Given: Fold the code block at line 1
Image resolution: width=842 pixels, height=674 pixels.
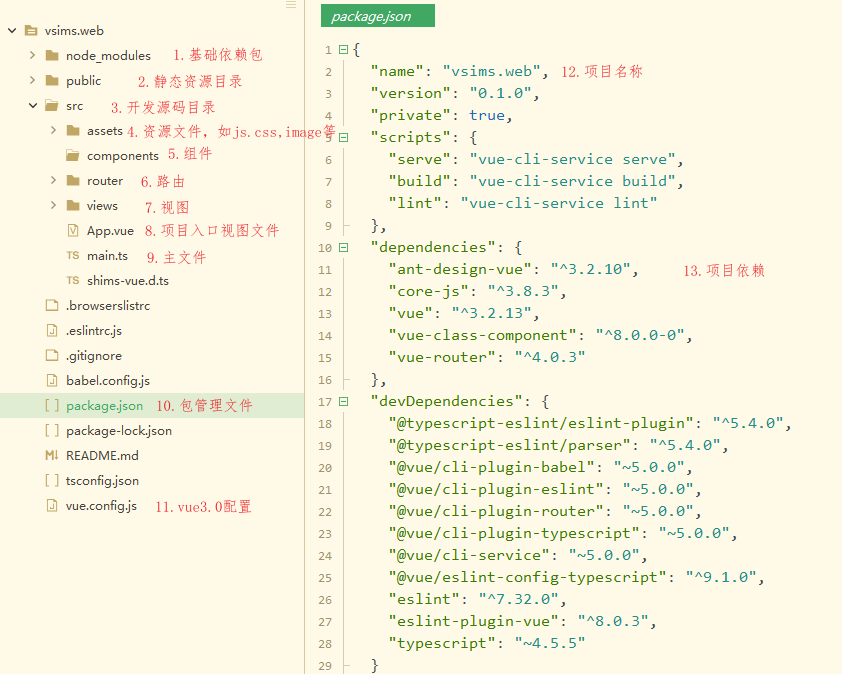Looking at the screenshot, I should (x=344, y=49).
